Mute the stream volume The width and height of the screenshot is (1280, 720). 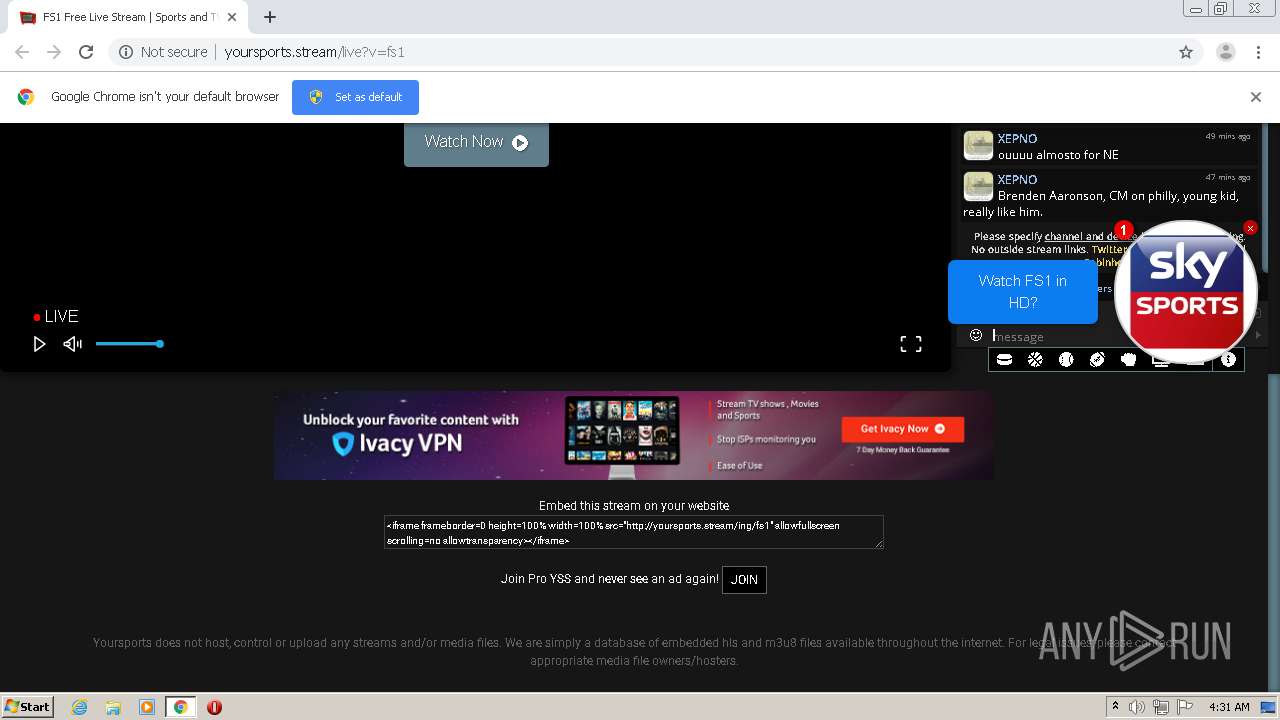click(x=72, y=344)
